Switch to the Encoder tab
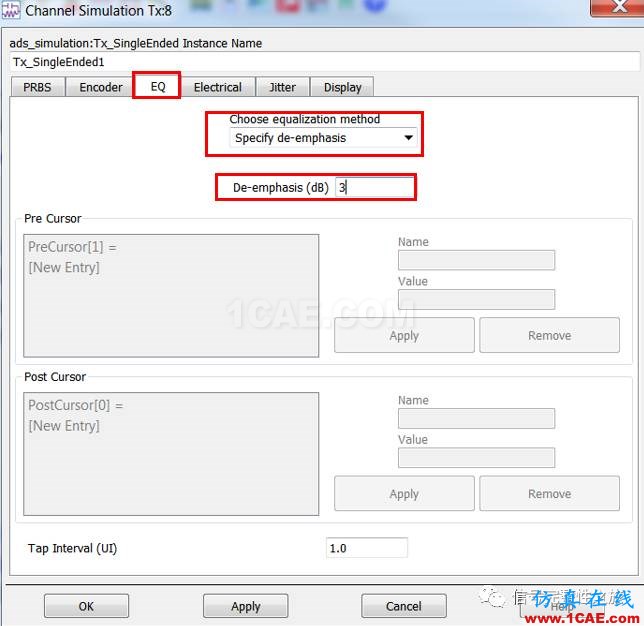 (x=101, y=87)
